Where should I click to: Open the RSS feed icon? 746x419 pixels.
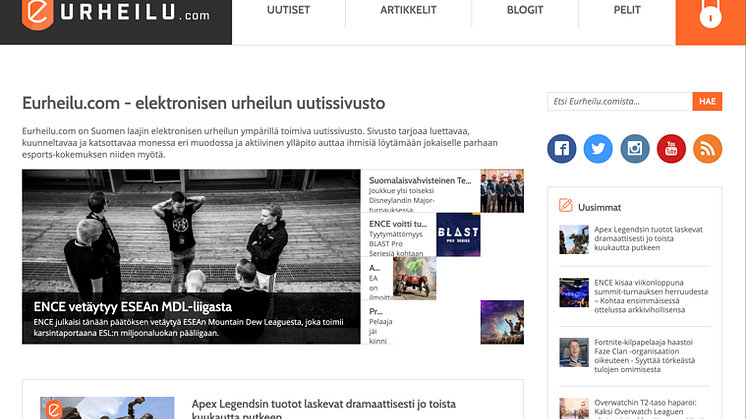[707, 149]
